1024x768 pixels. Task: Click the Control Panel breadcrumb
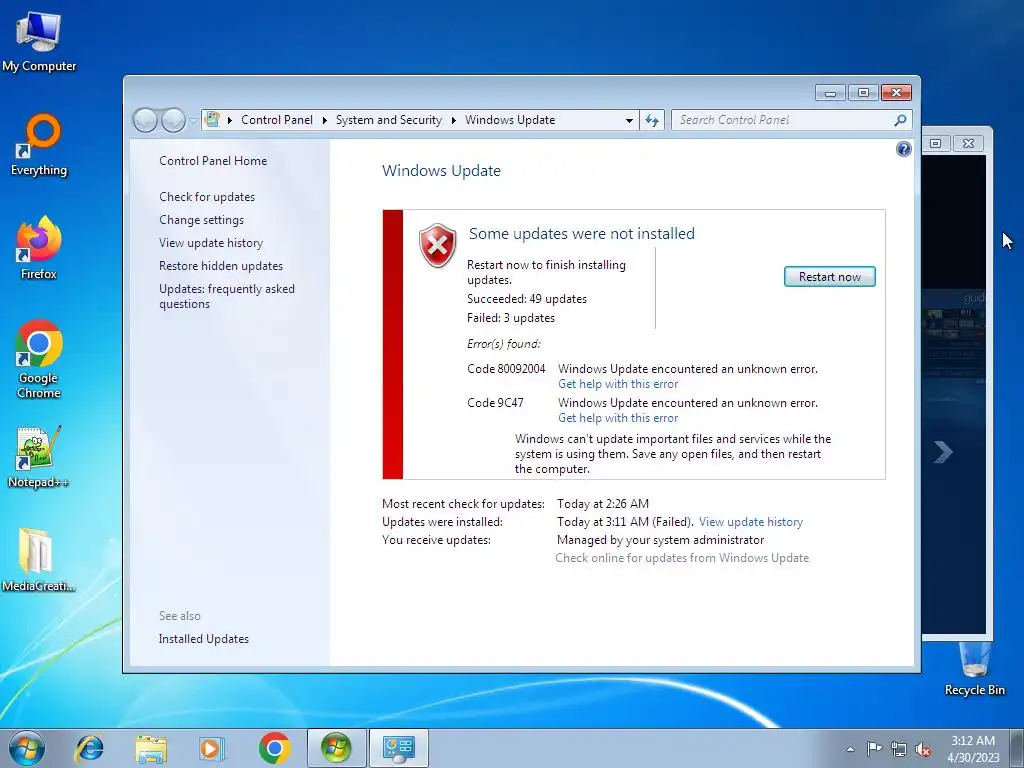point(277,120)
